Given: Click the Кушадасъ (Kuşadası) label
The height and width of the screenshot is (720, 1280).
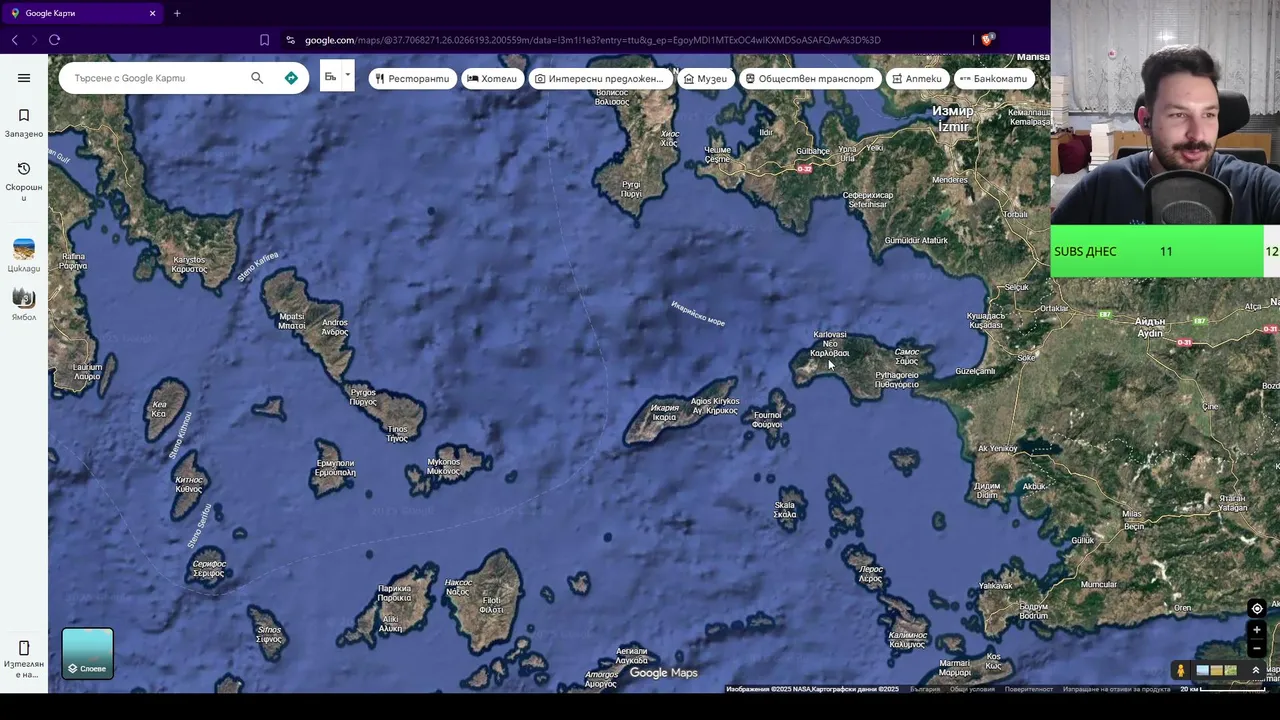Looking at the screenshot, I should point(985,320).
